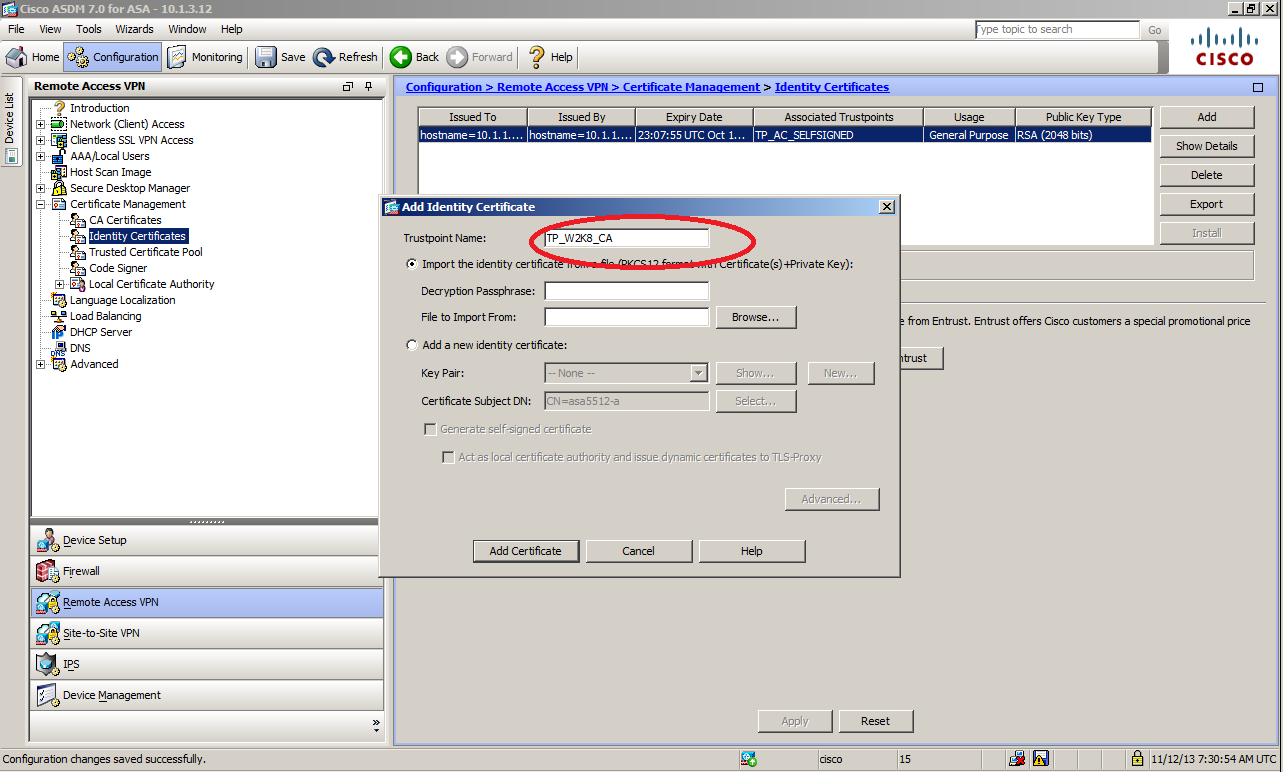Click the Code Signer tree icon

[78, 268]
